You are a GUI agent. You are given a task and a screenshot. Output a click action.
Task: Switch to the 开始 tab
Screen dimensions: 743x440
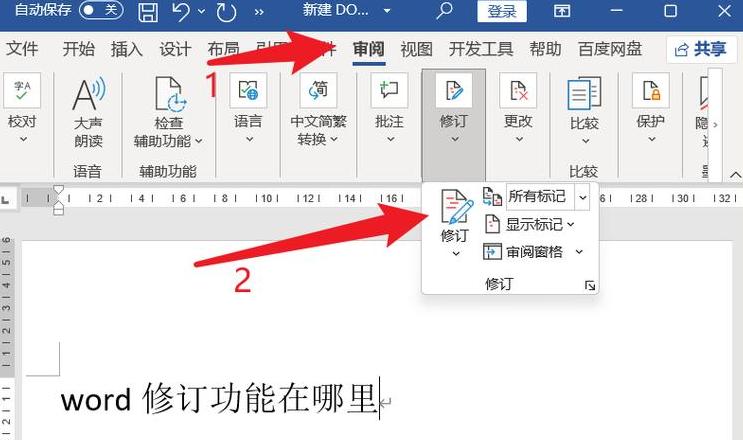pyautogui.click(x=79, y=49)
